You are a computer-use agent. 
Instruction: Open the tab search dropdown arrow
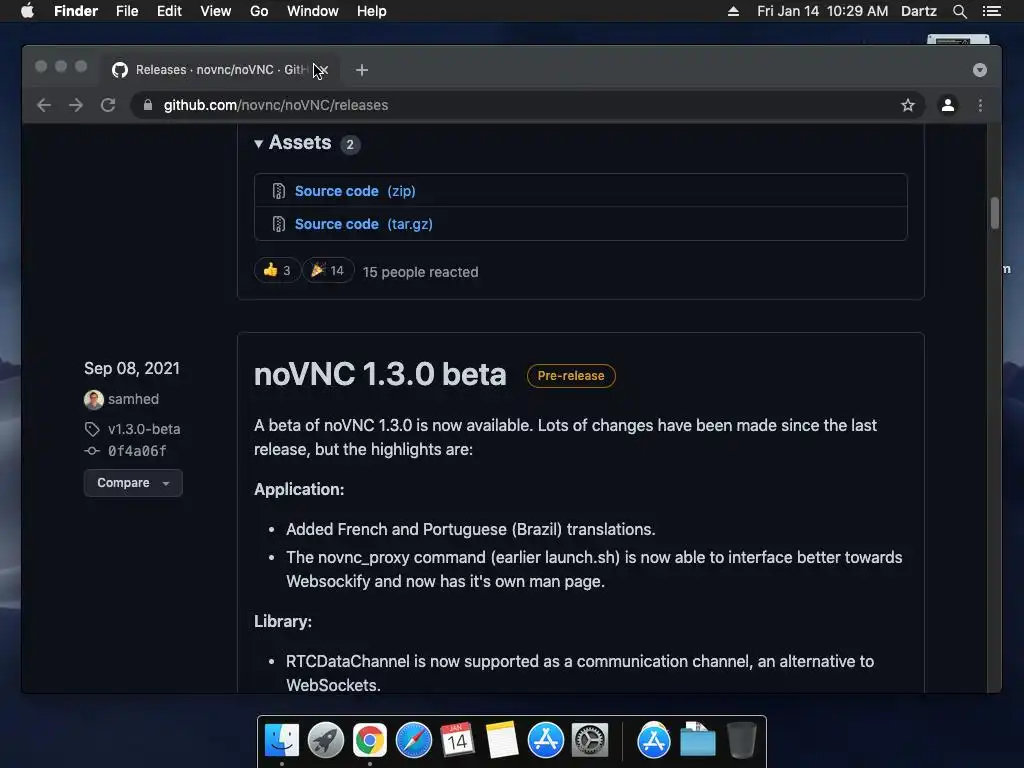click(980, 70)
